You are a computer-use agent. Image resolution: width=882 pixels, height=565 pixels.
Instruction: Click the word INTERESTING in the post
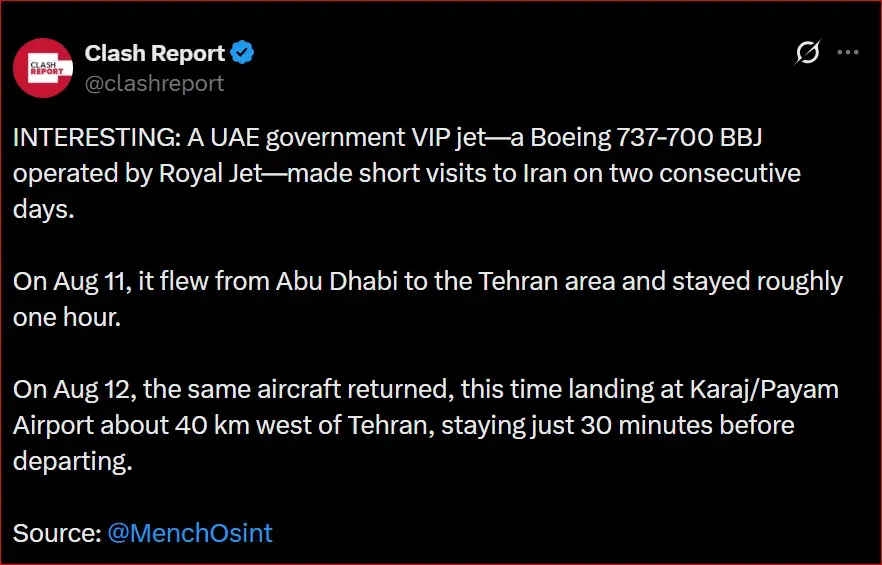tap(93, 137)
